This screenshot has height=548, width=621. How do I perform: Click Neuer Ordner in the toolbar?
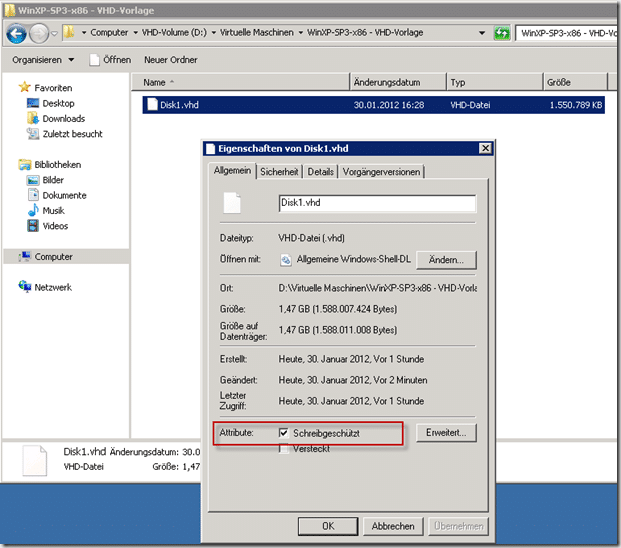click(171, 60)
